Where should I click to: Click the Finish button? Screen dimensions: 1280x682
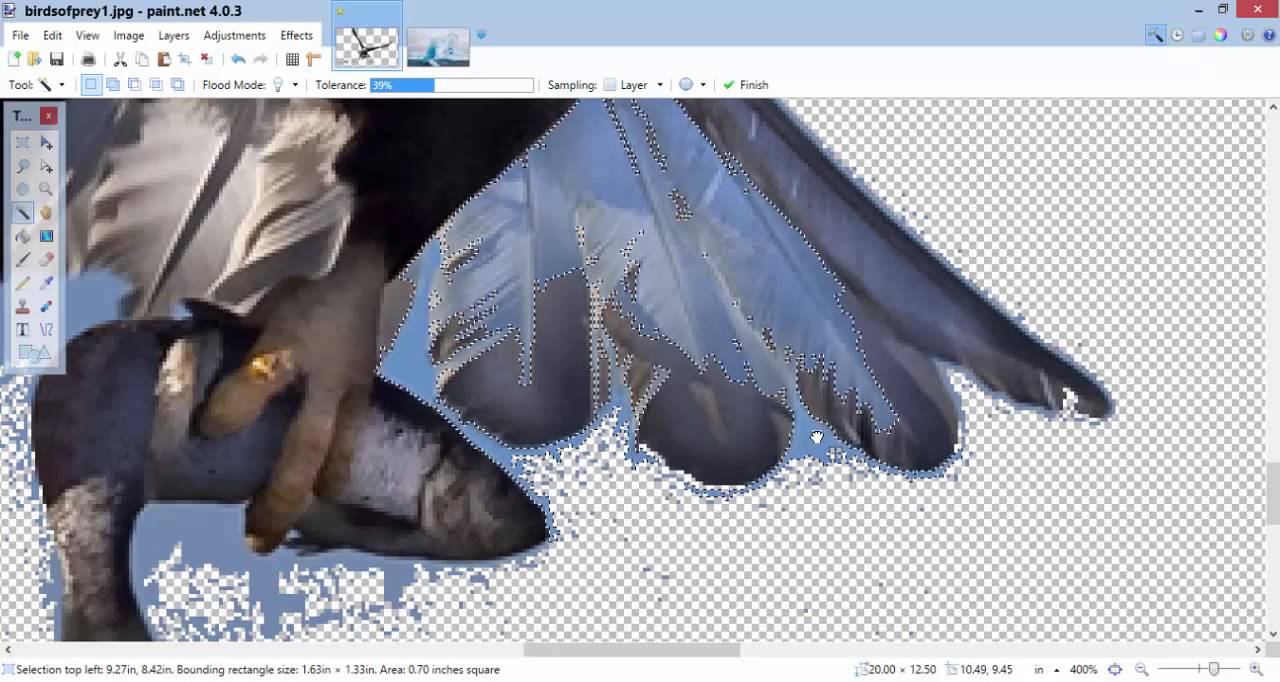pos(745,85)
